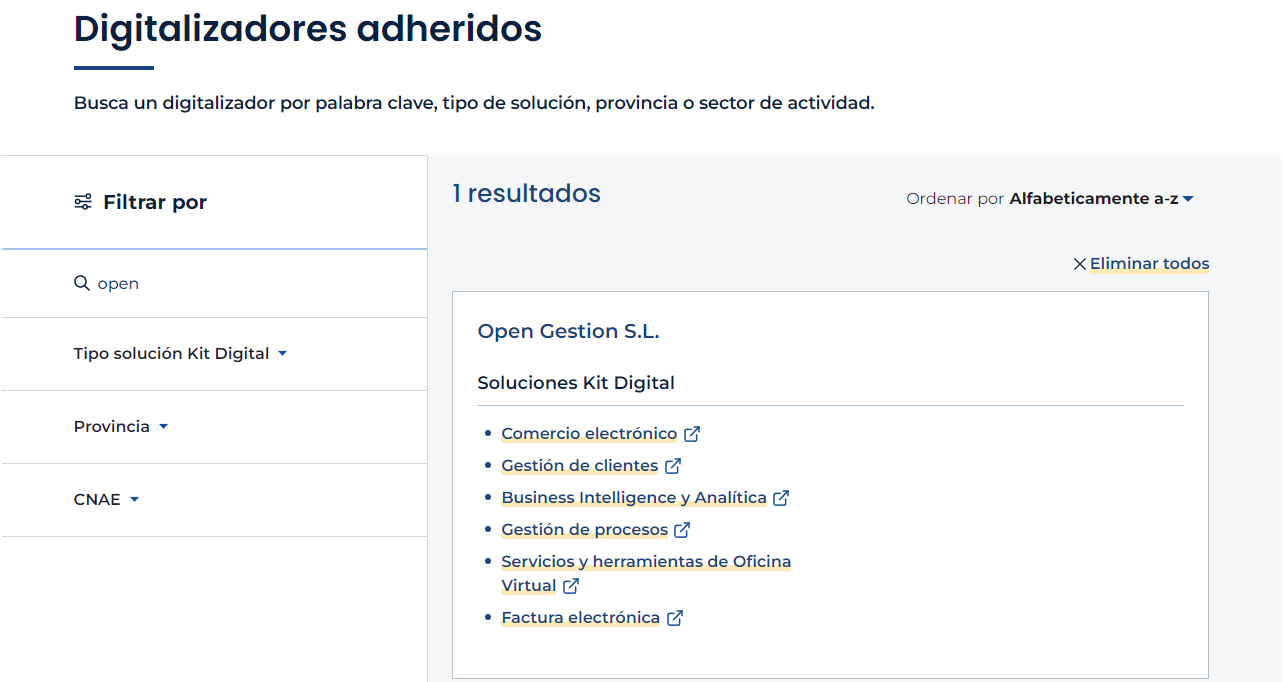This screenshot has width=1283, height=682.
Task: Click Eliminar todos to clear filters
Action: tap(1149, 264)
